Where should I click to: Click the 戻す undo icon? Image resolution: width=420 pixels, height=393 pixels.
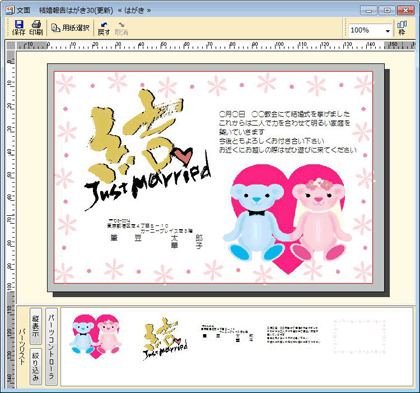pos(104,28)
